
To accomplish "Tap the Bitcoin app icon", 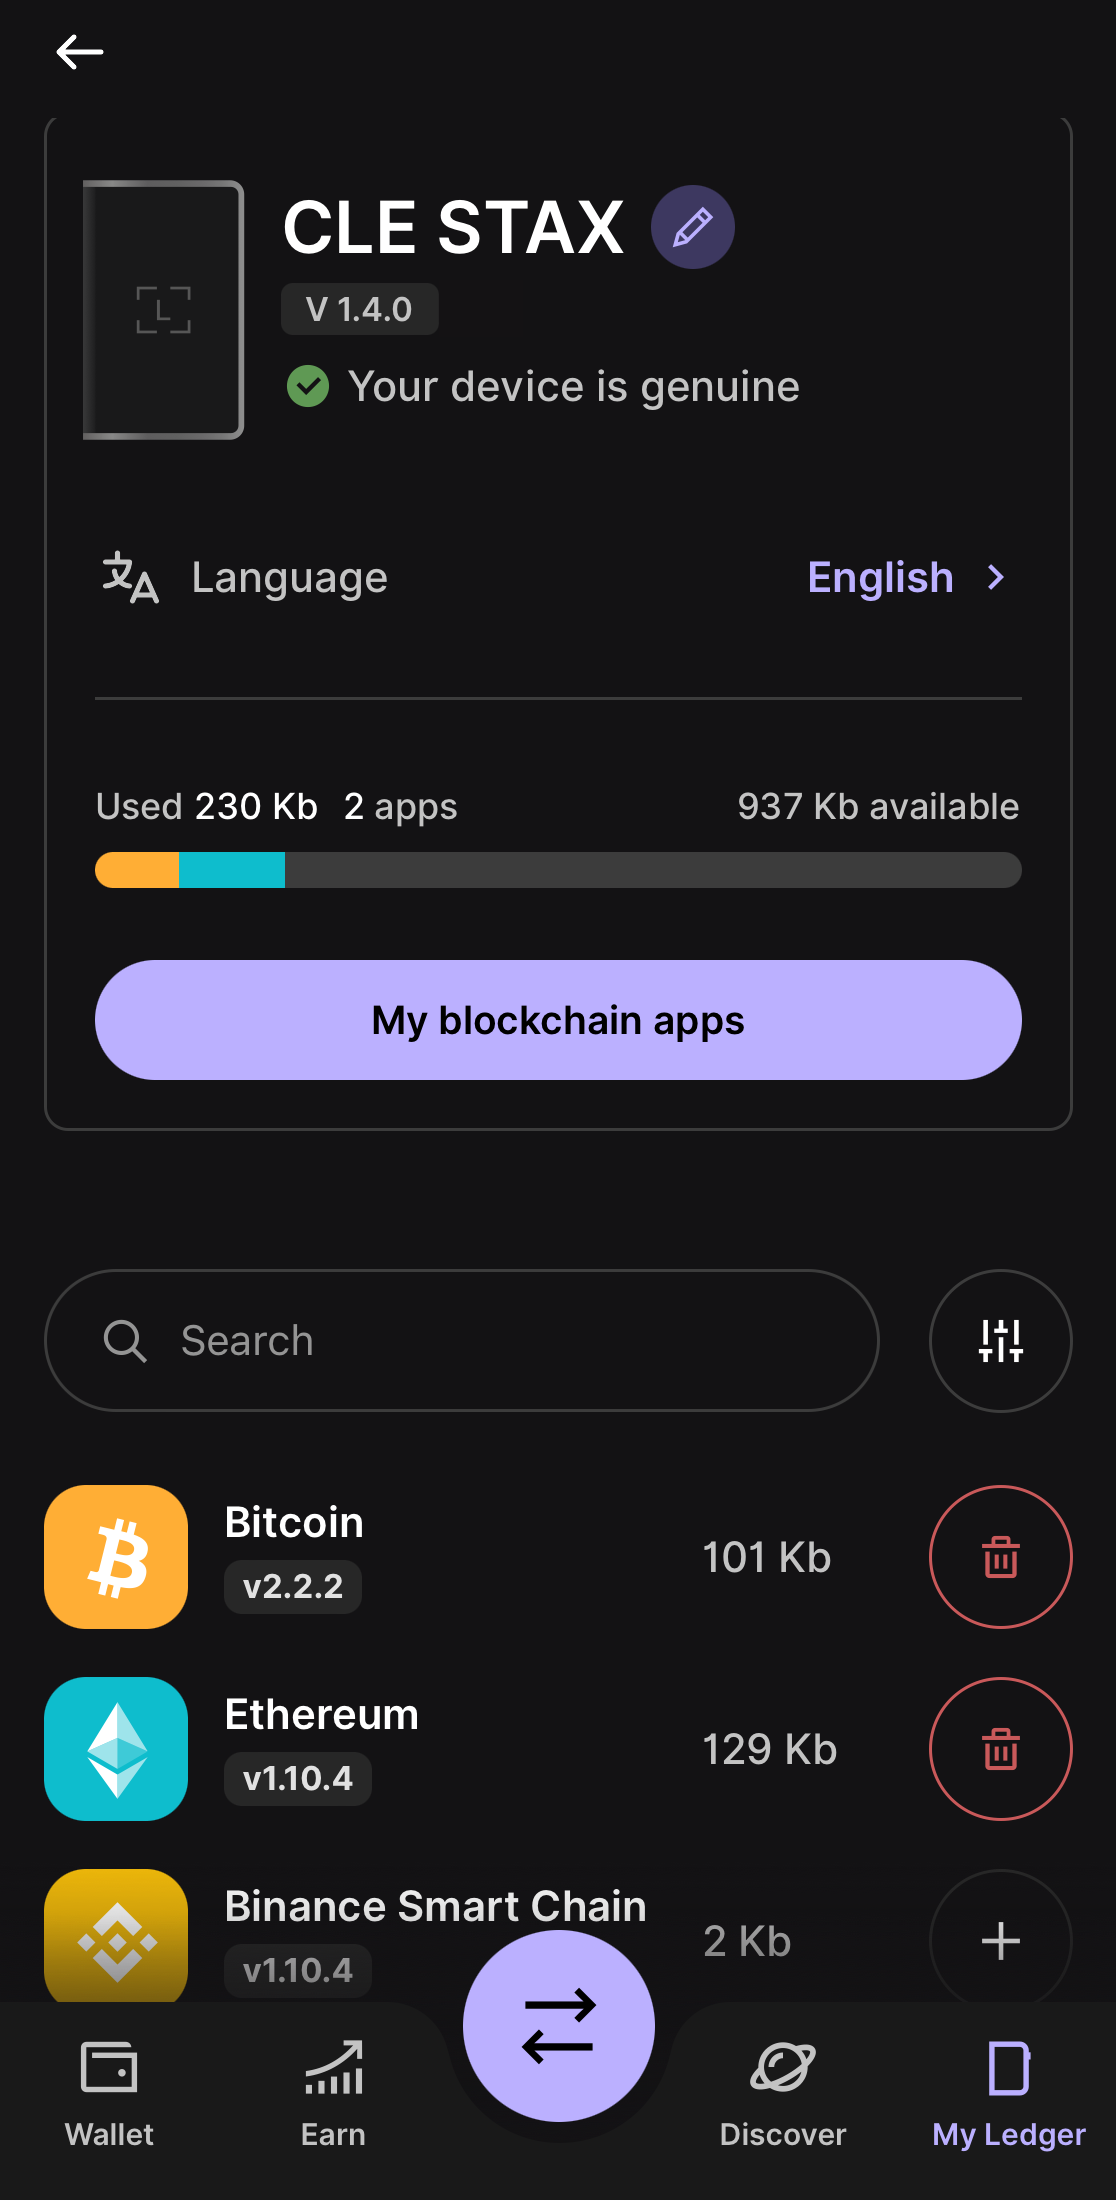I will [116, 1557].
